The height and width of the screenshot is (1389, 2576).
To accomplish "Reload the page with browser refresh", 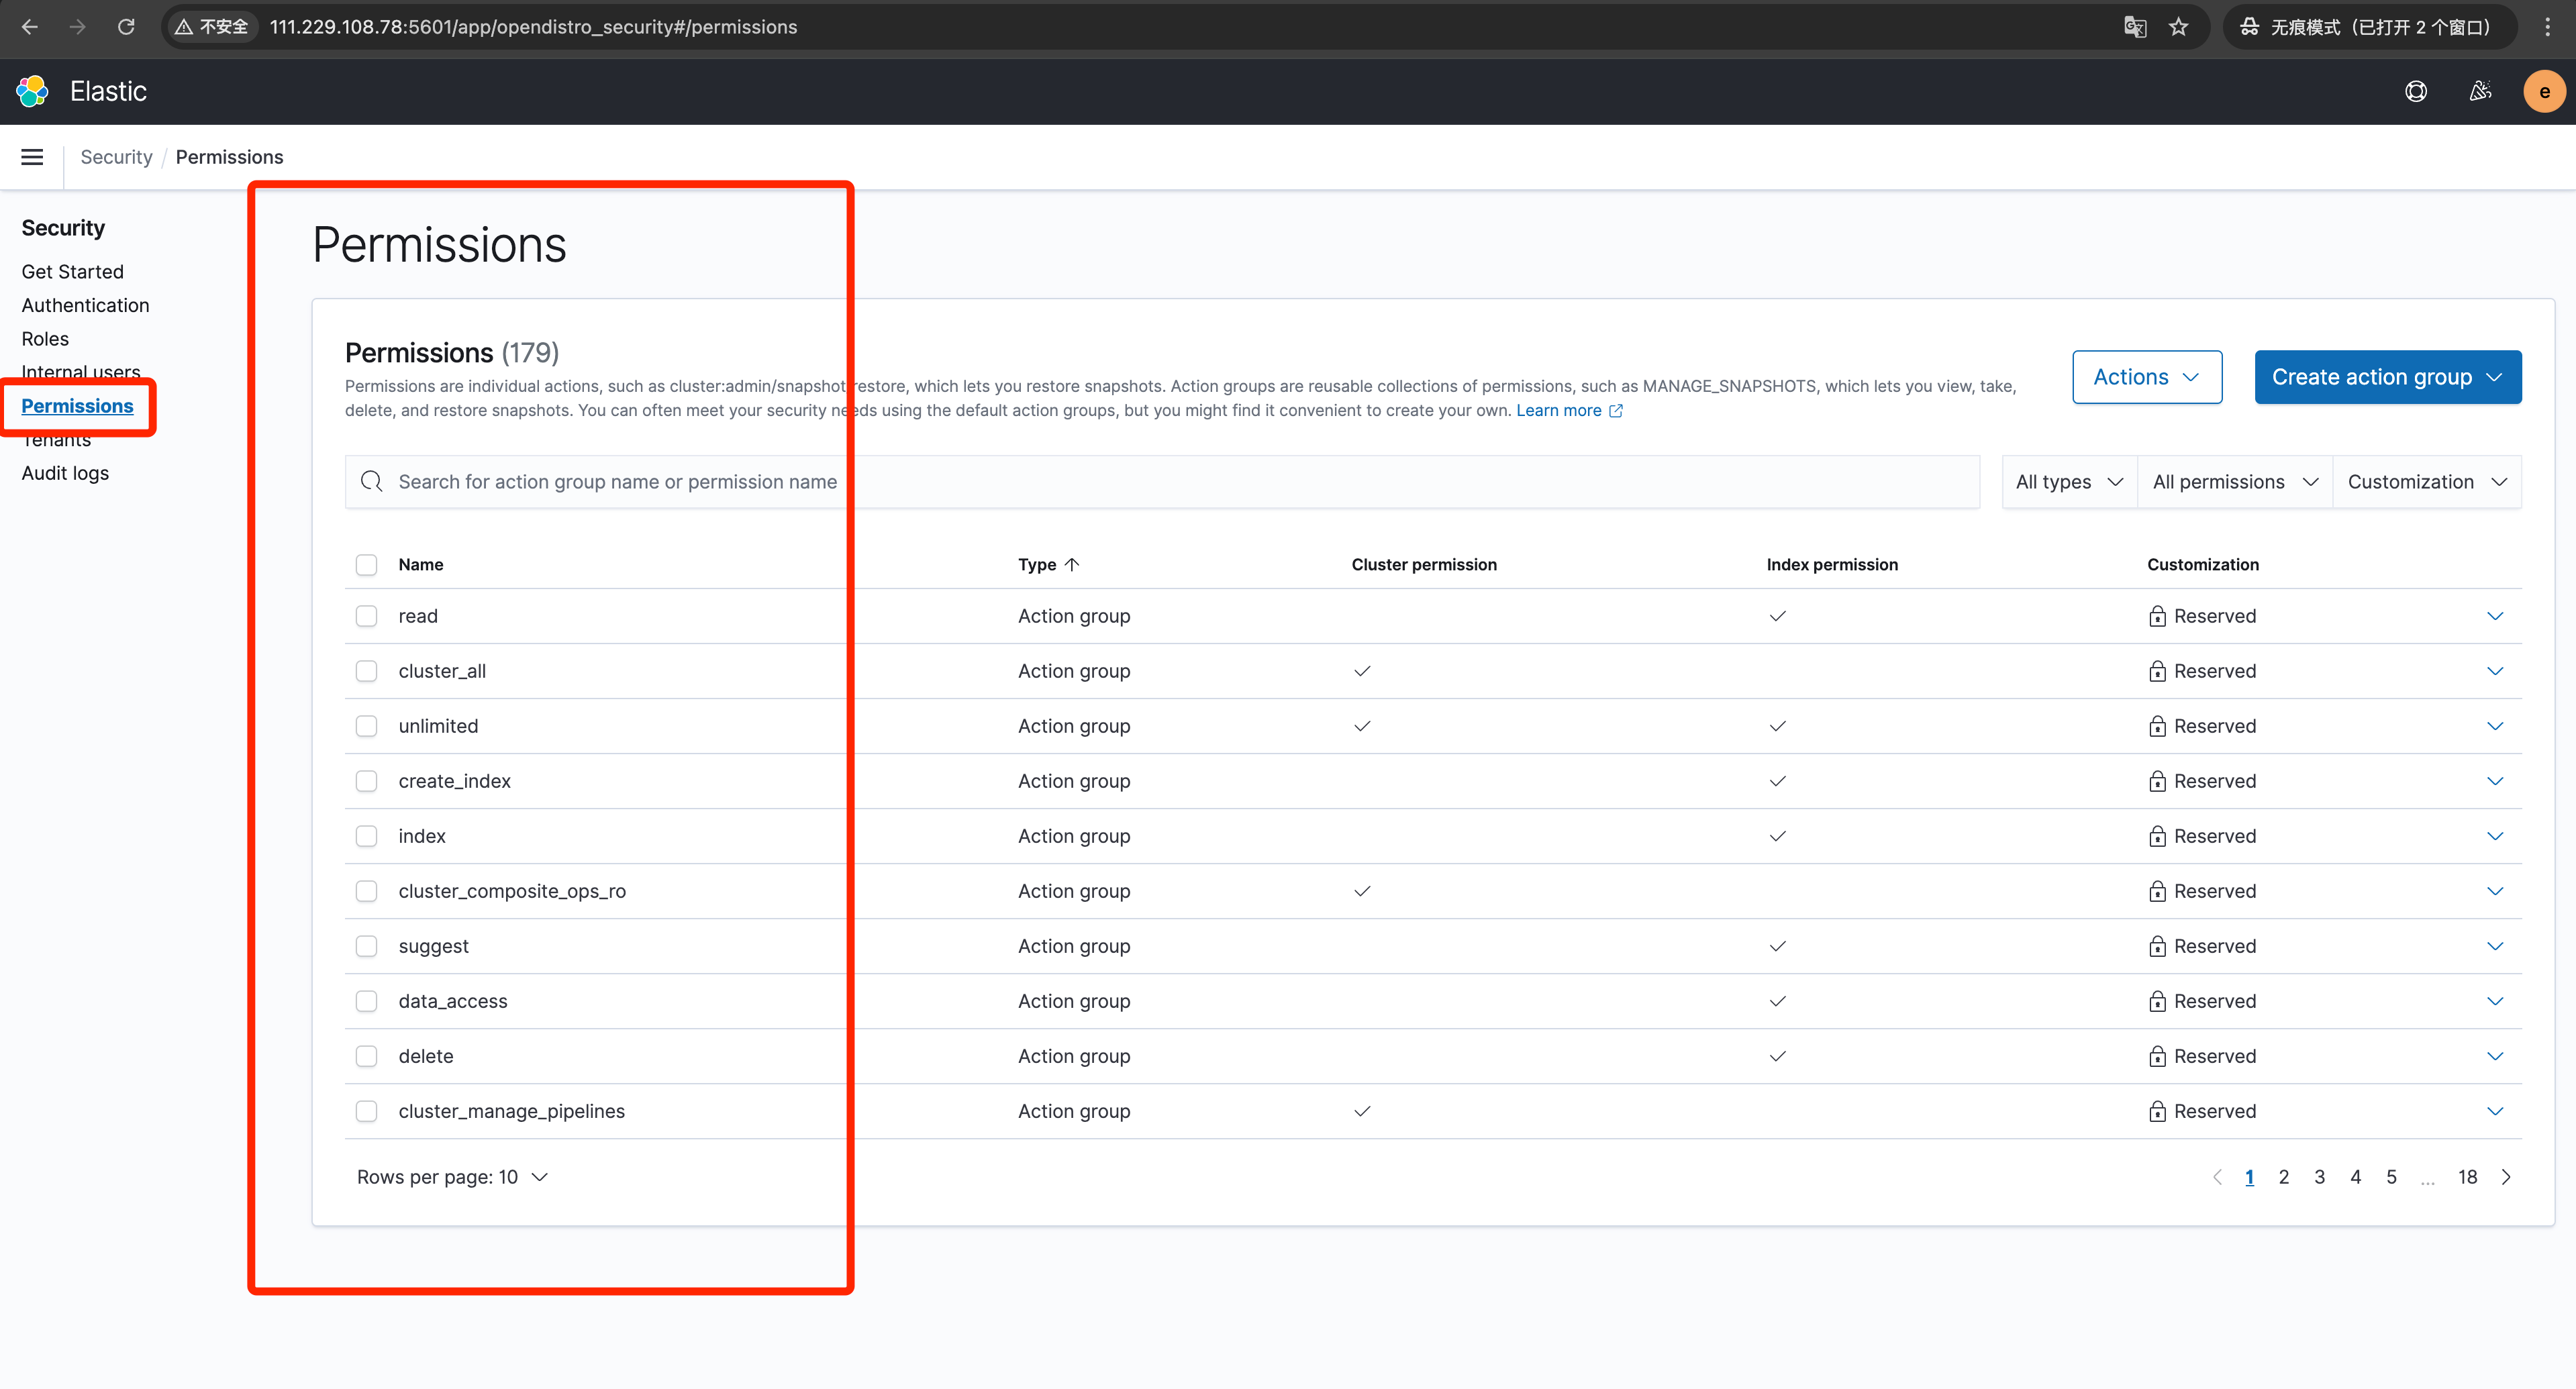I will (126, 27).
